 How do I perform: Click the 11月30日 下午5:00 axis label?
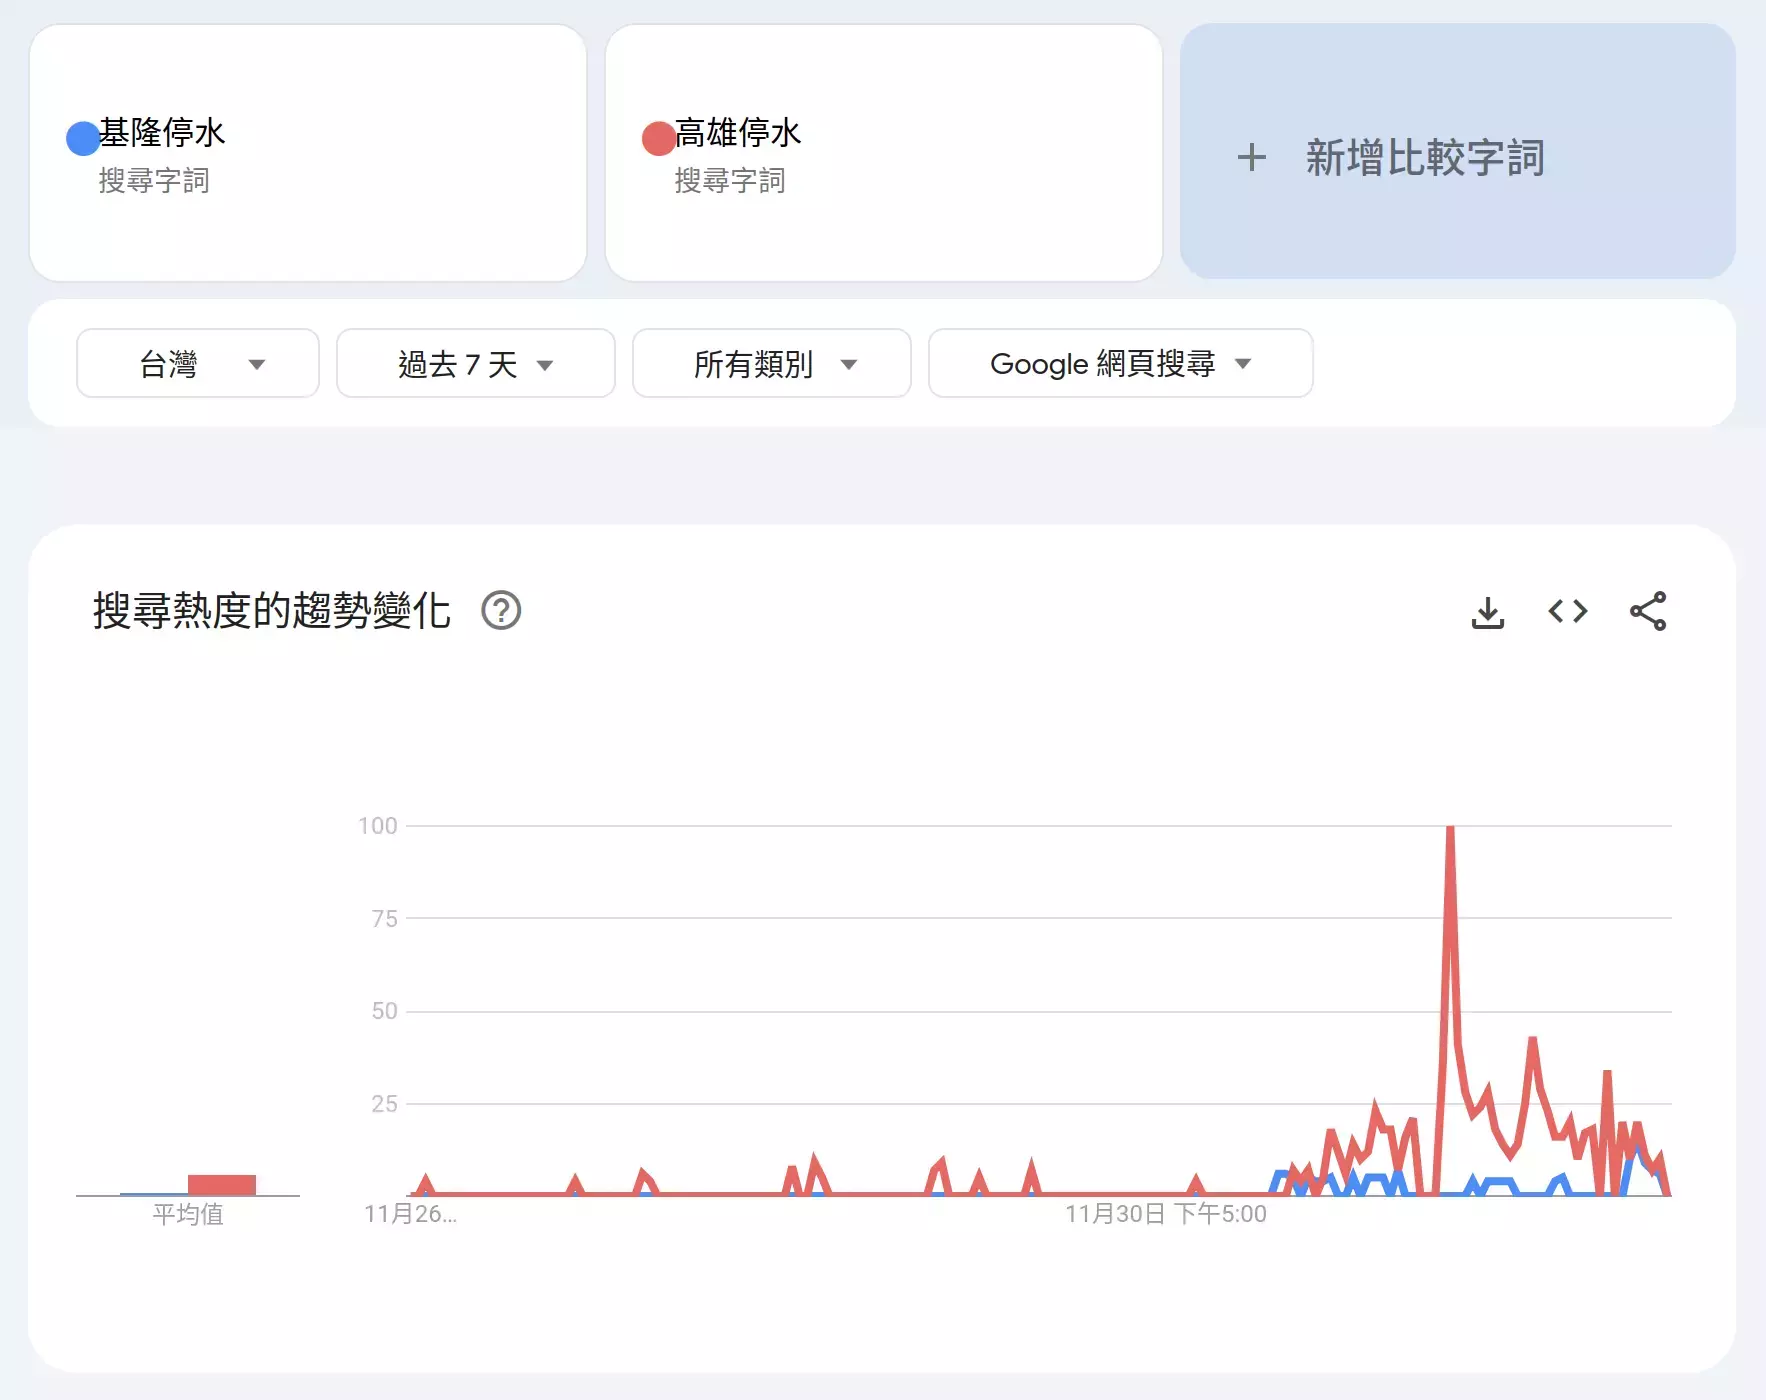[x=1165, y=1214]
